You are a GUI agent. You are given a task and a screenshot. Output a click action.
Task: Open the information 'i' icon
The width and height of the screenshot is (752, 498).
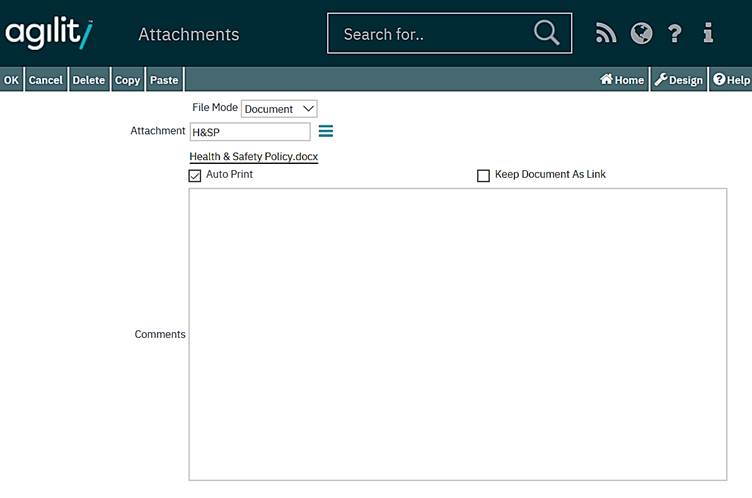point(708,34)
